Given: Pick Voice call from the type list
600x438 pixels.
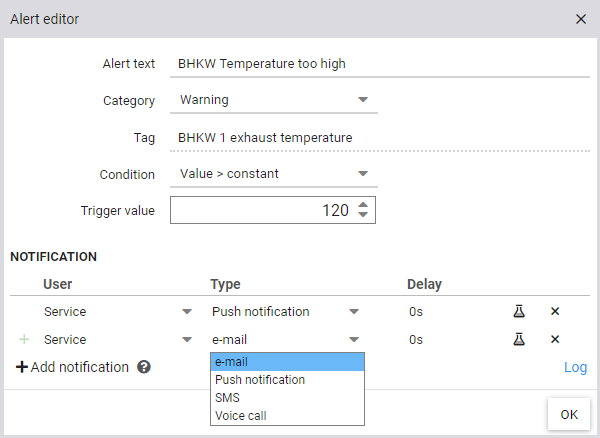Looking at the screenshot, I should [x=288, y=415].
